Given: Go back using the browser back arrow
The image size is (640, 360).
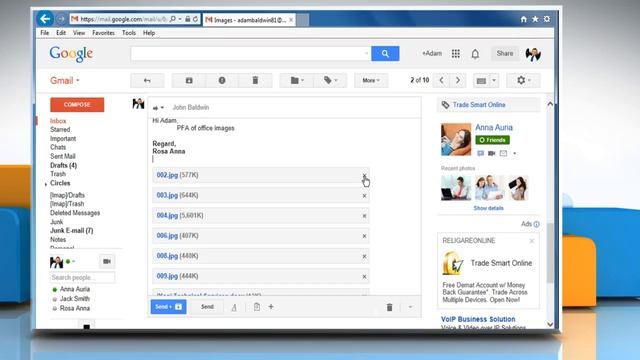Looking at the screenshot, I should tap(45, 18).
